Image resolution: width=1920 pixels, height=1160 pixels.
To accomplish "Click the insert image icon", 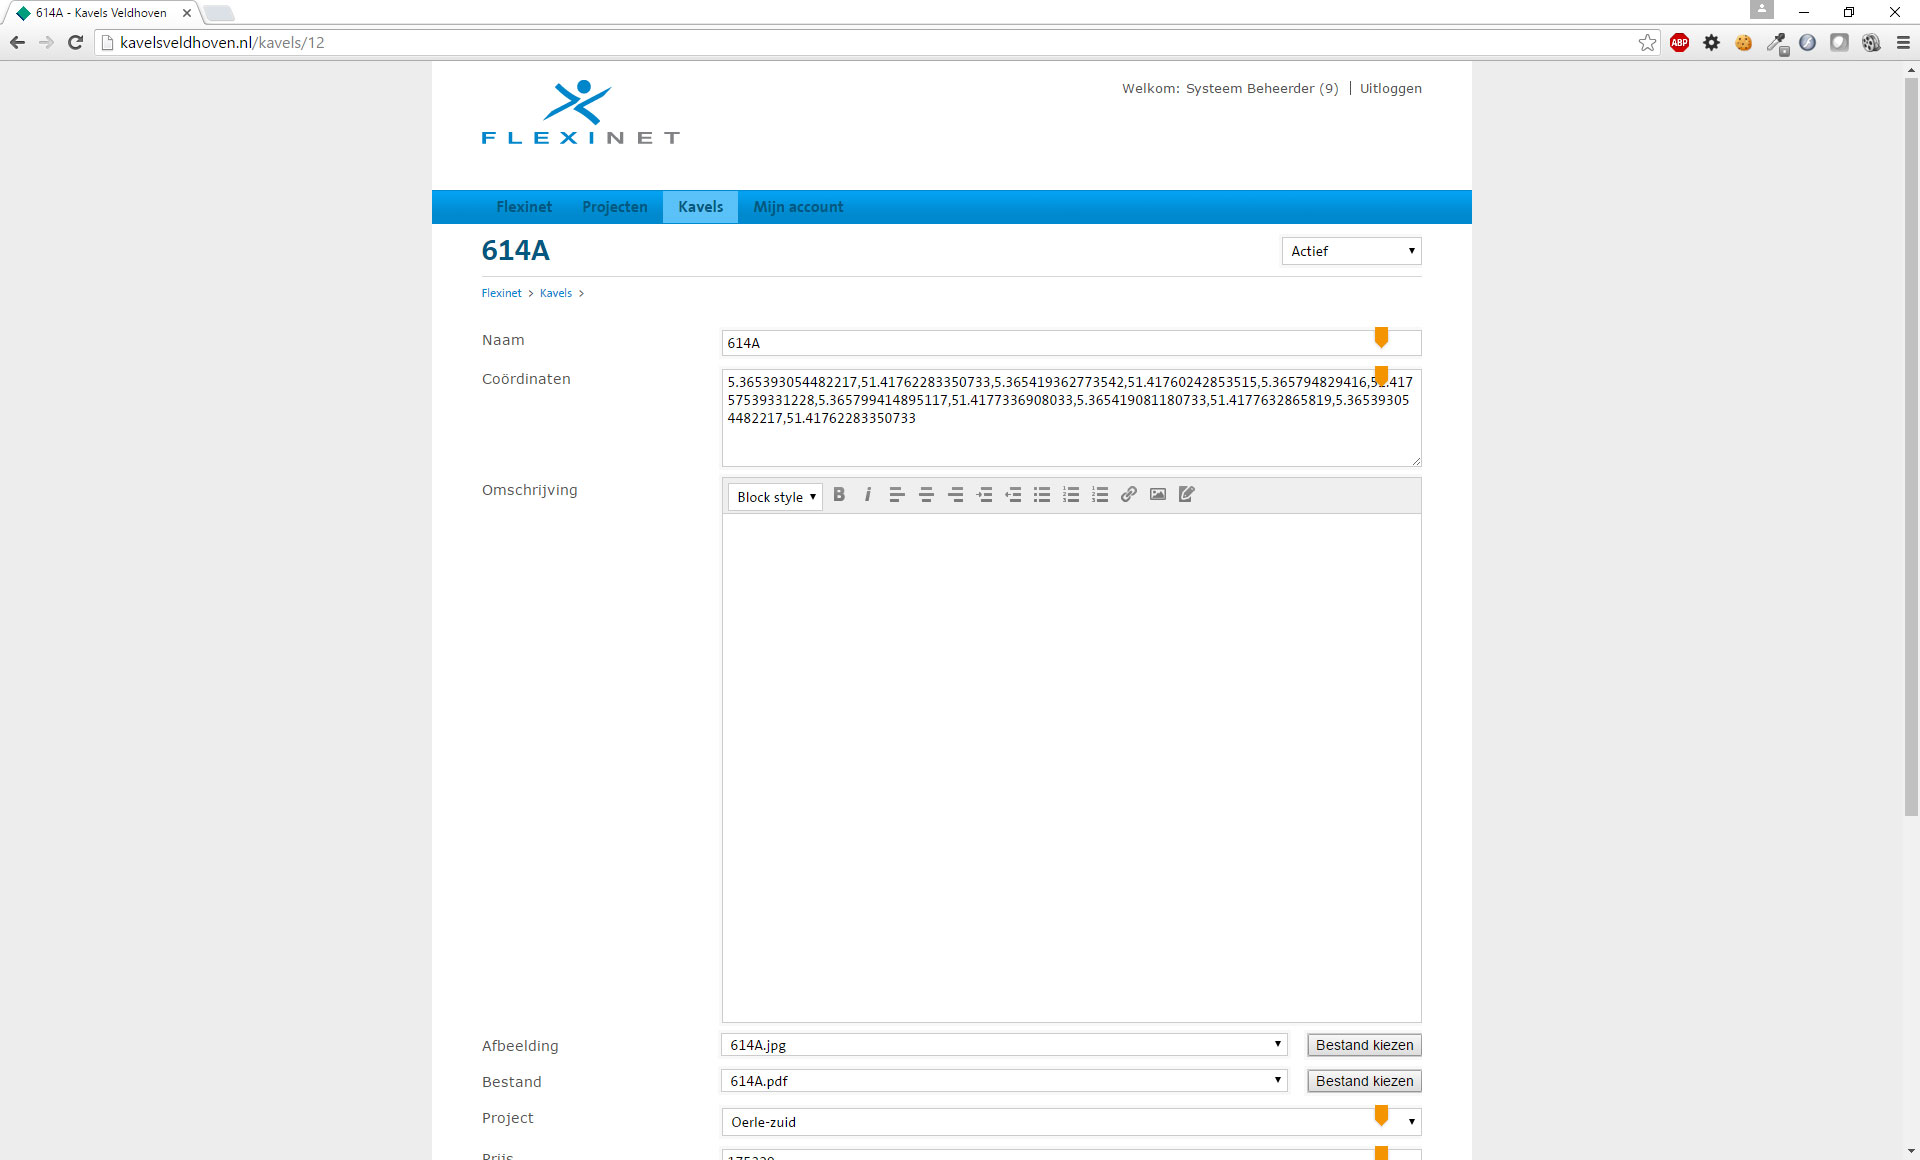I will [1158, 495].
